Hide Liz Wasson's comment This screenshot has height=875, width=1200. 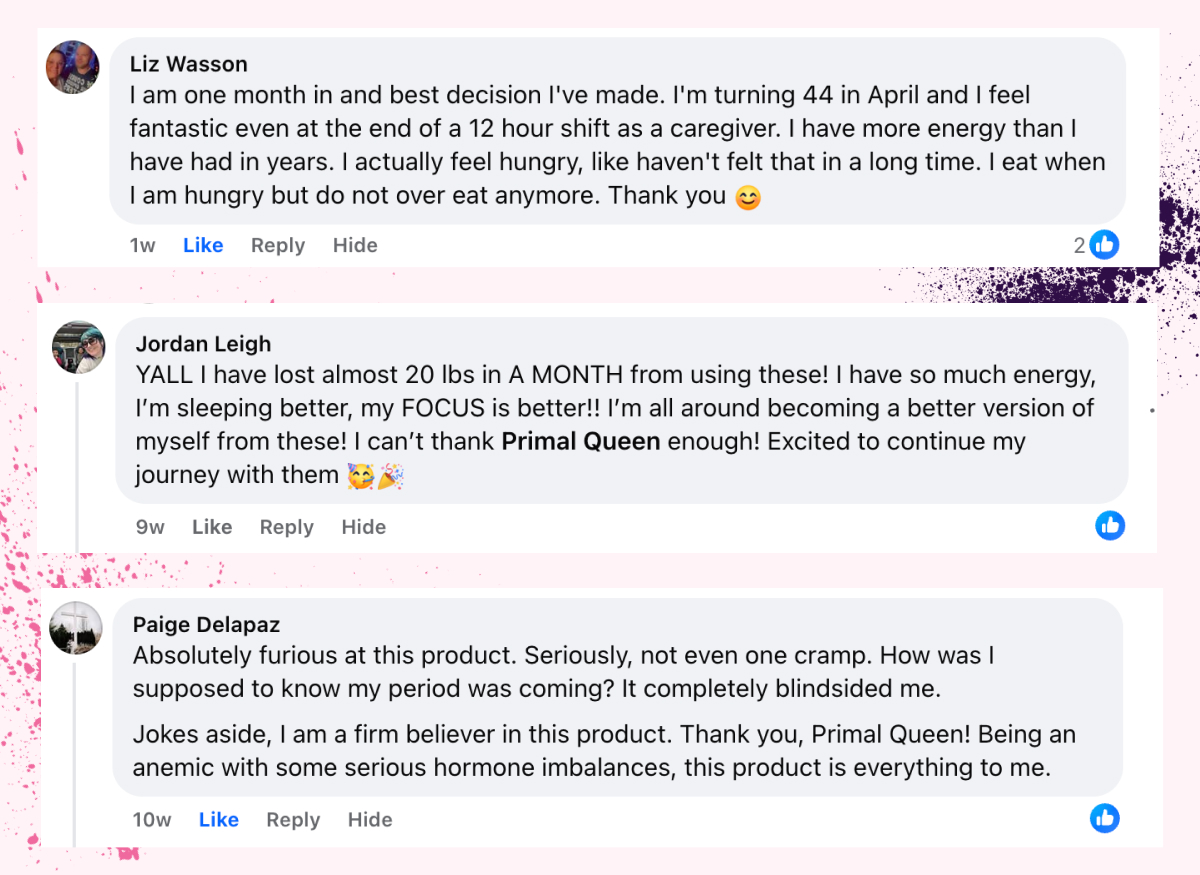tap(355, 244)
